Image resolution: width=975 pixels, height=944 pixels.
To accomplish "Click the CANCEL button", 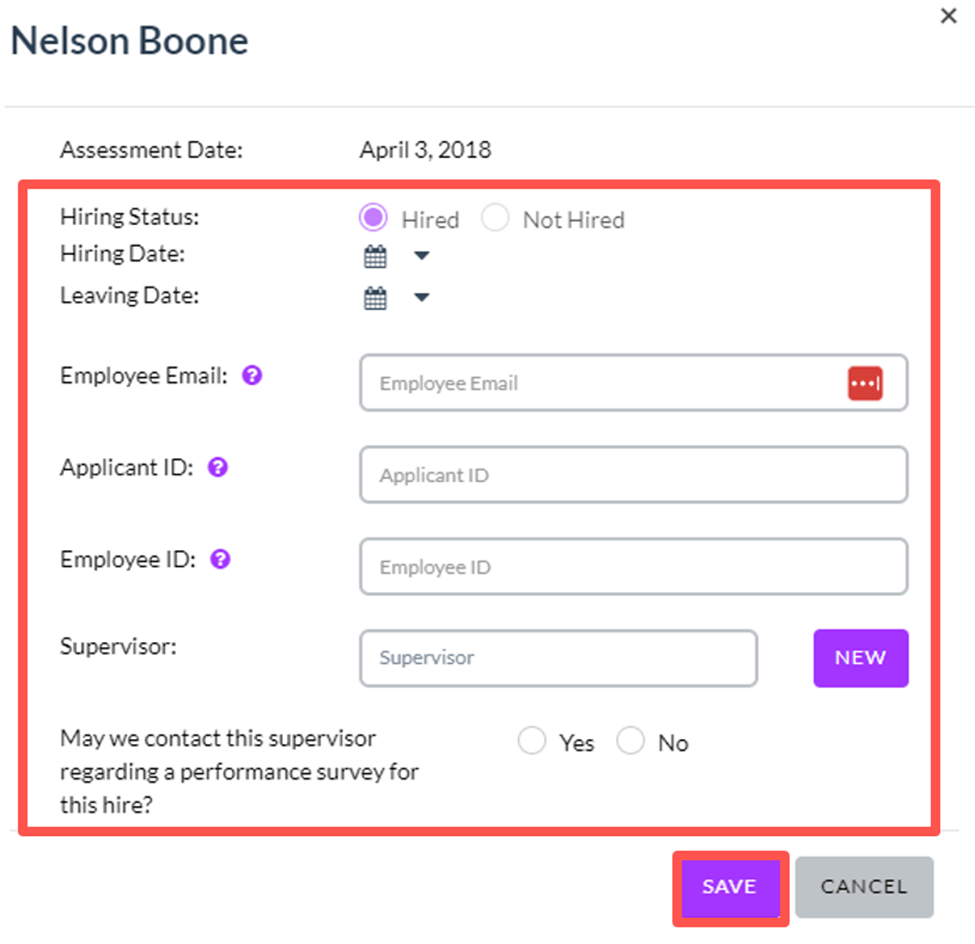I will pyautogui.click(x=864, y=887).
